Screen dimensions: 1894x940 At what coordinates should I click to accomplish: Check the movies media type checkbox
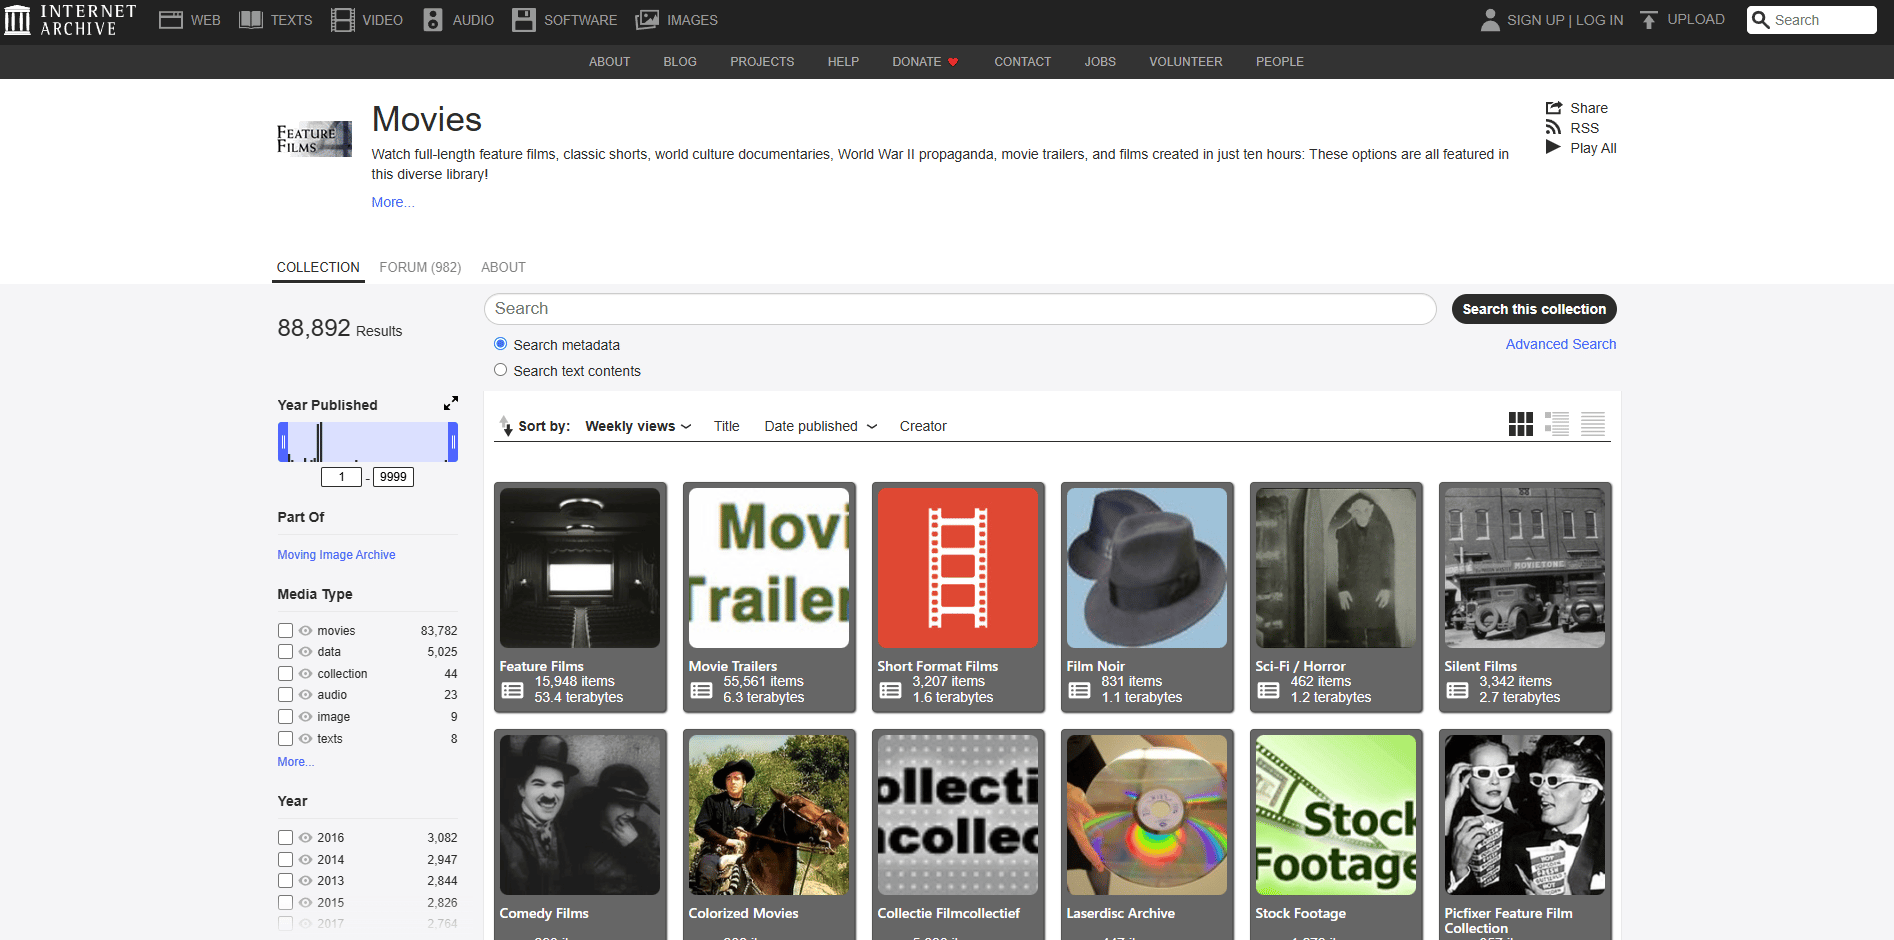[x=286, y=631]
